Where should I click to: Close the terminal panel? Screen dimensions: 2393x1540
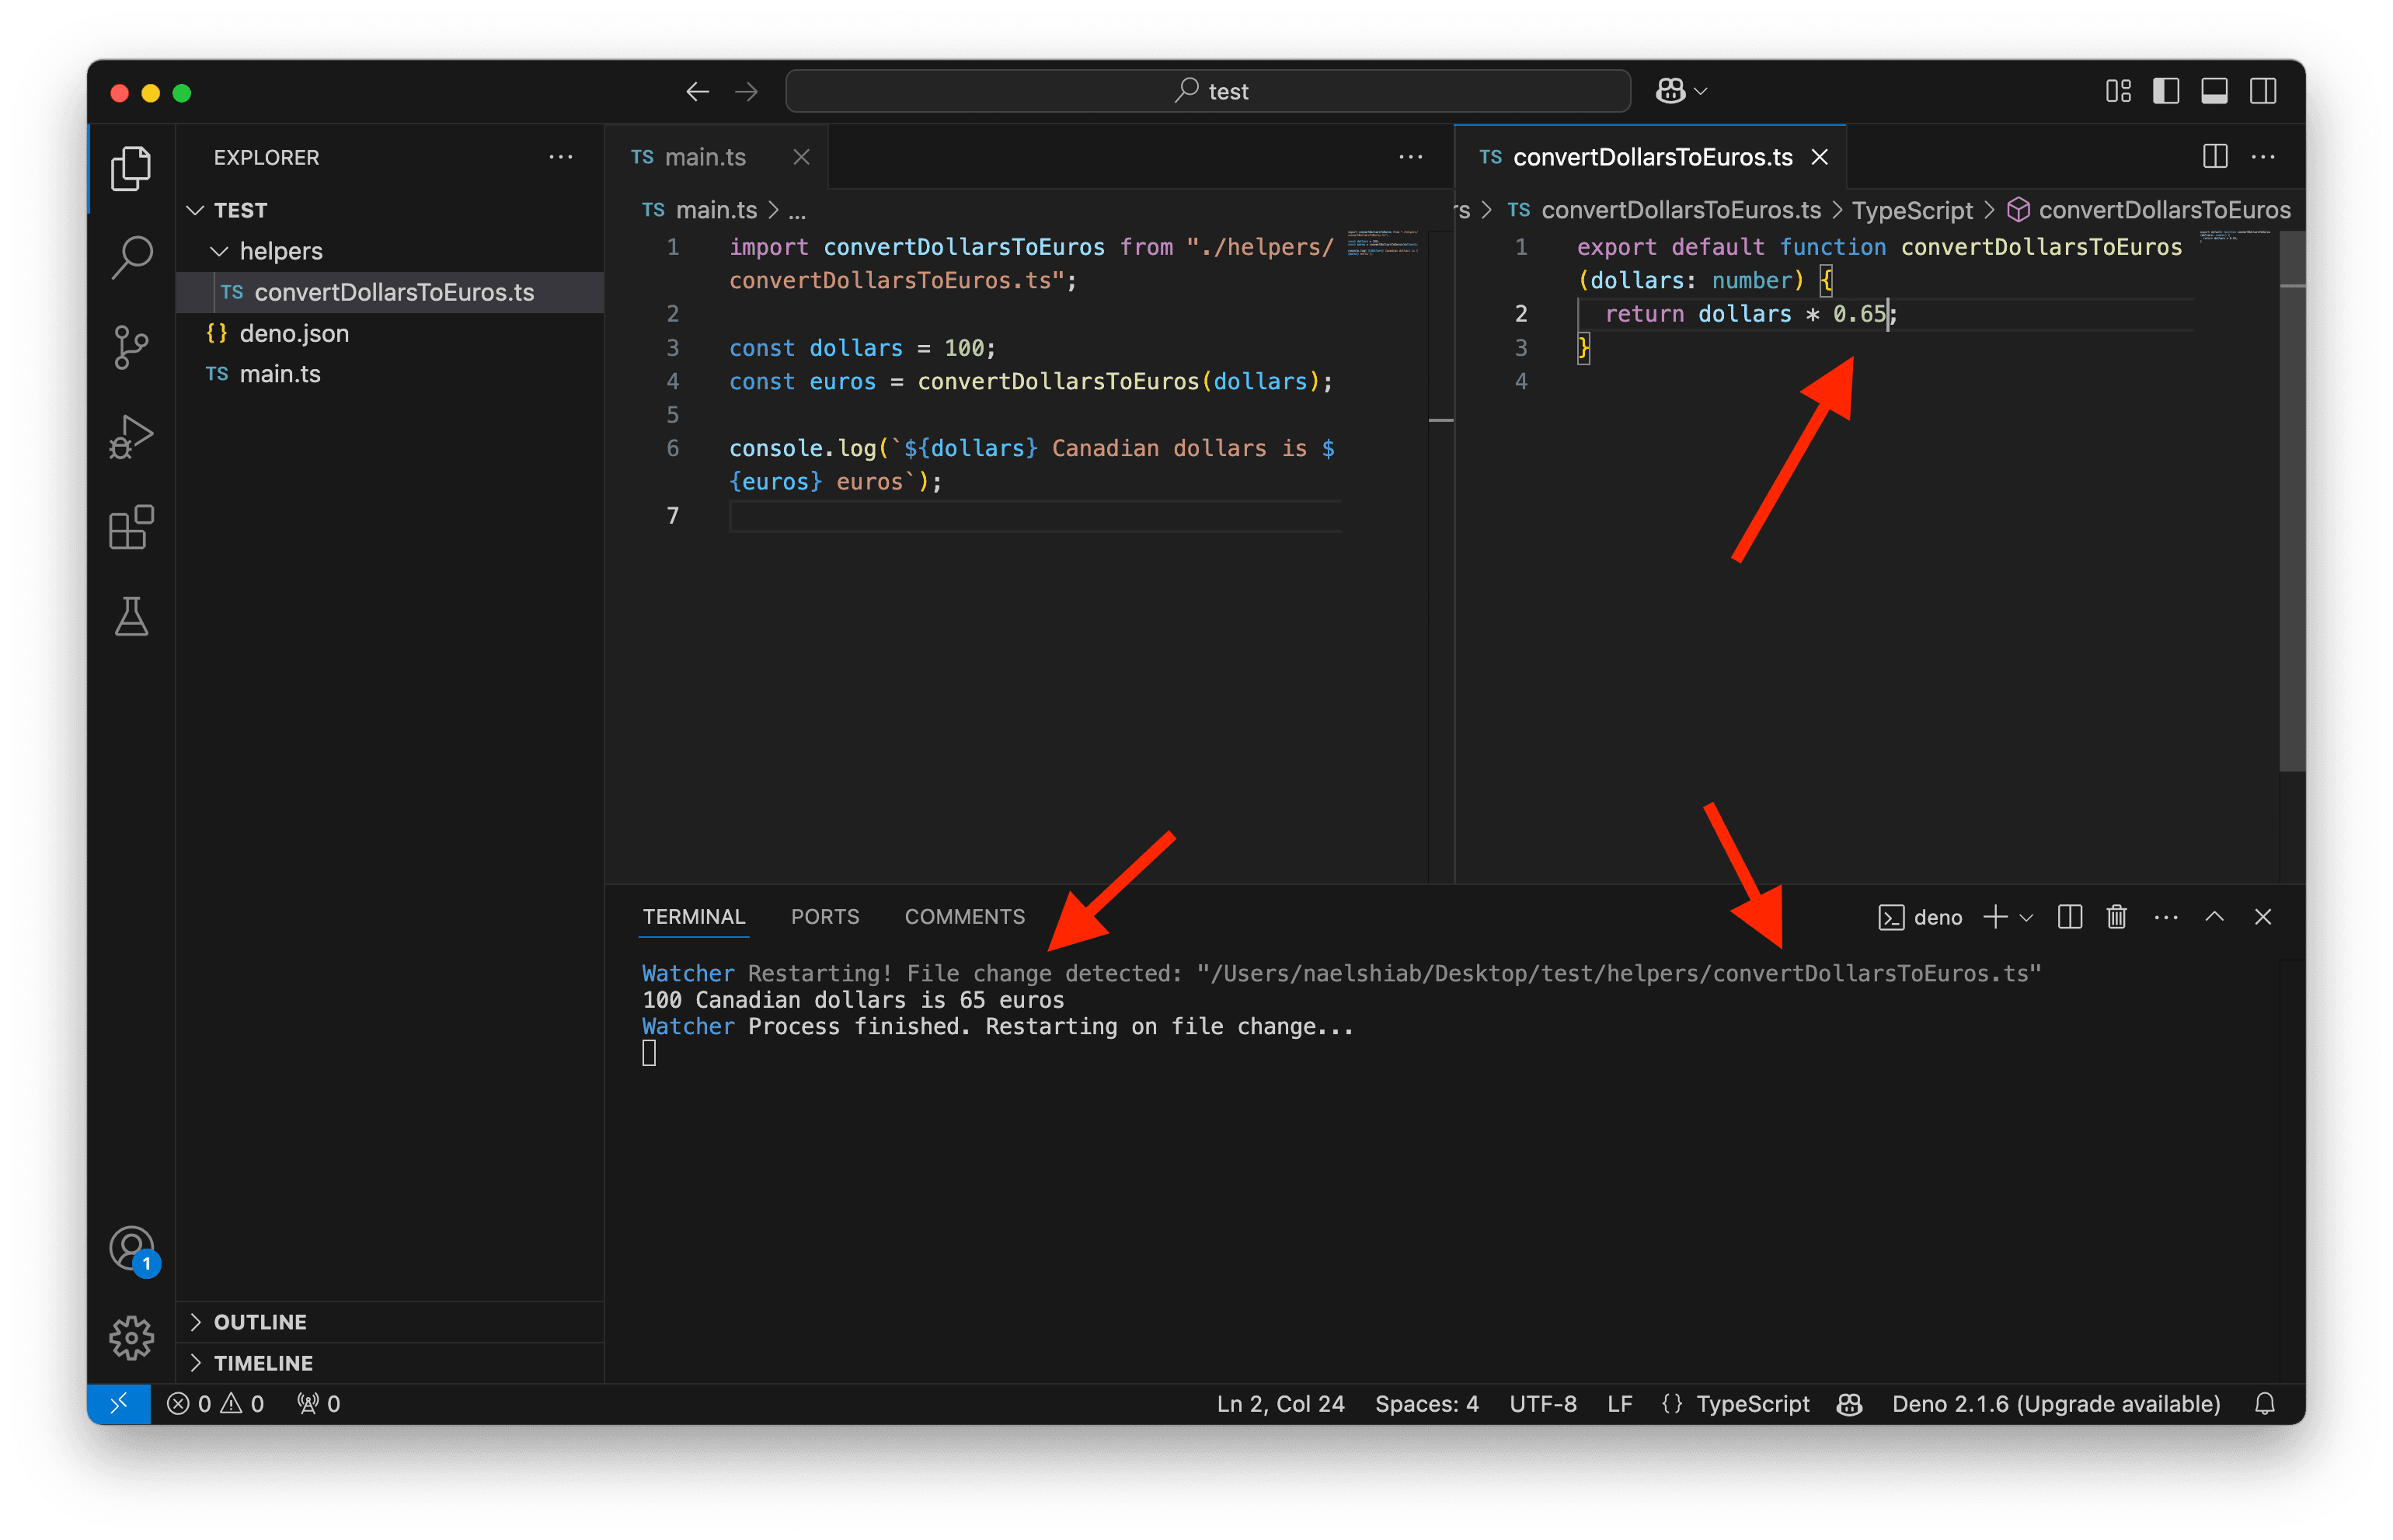coord(2263,917)
